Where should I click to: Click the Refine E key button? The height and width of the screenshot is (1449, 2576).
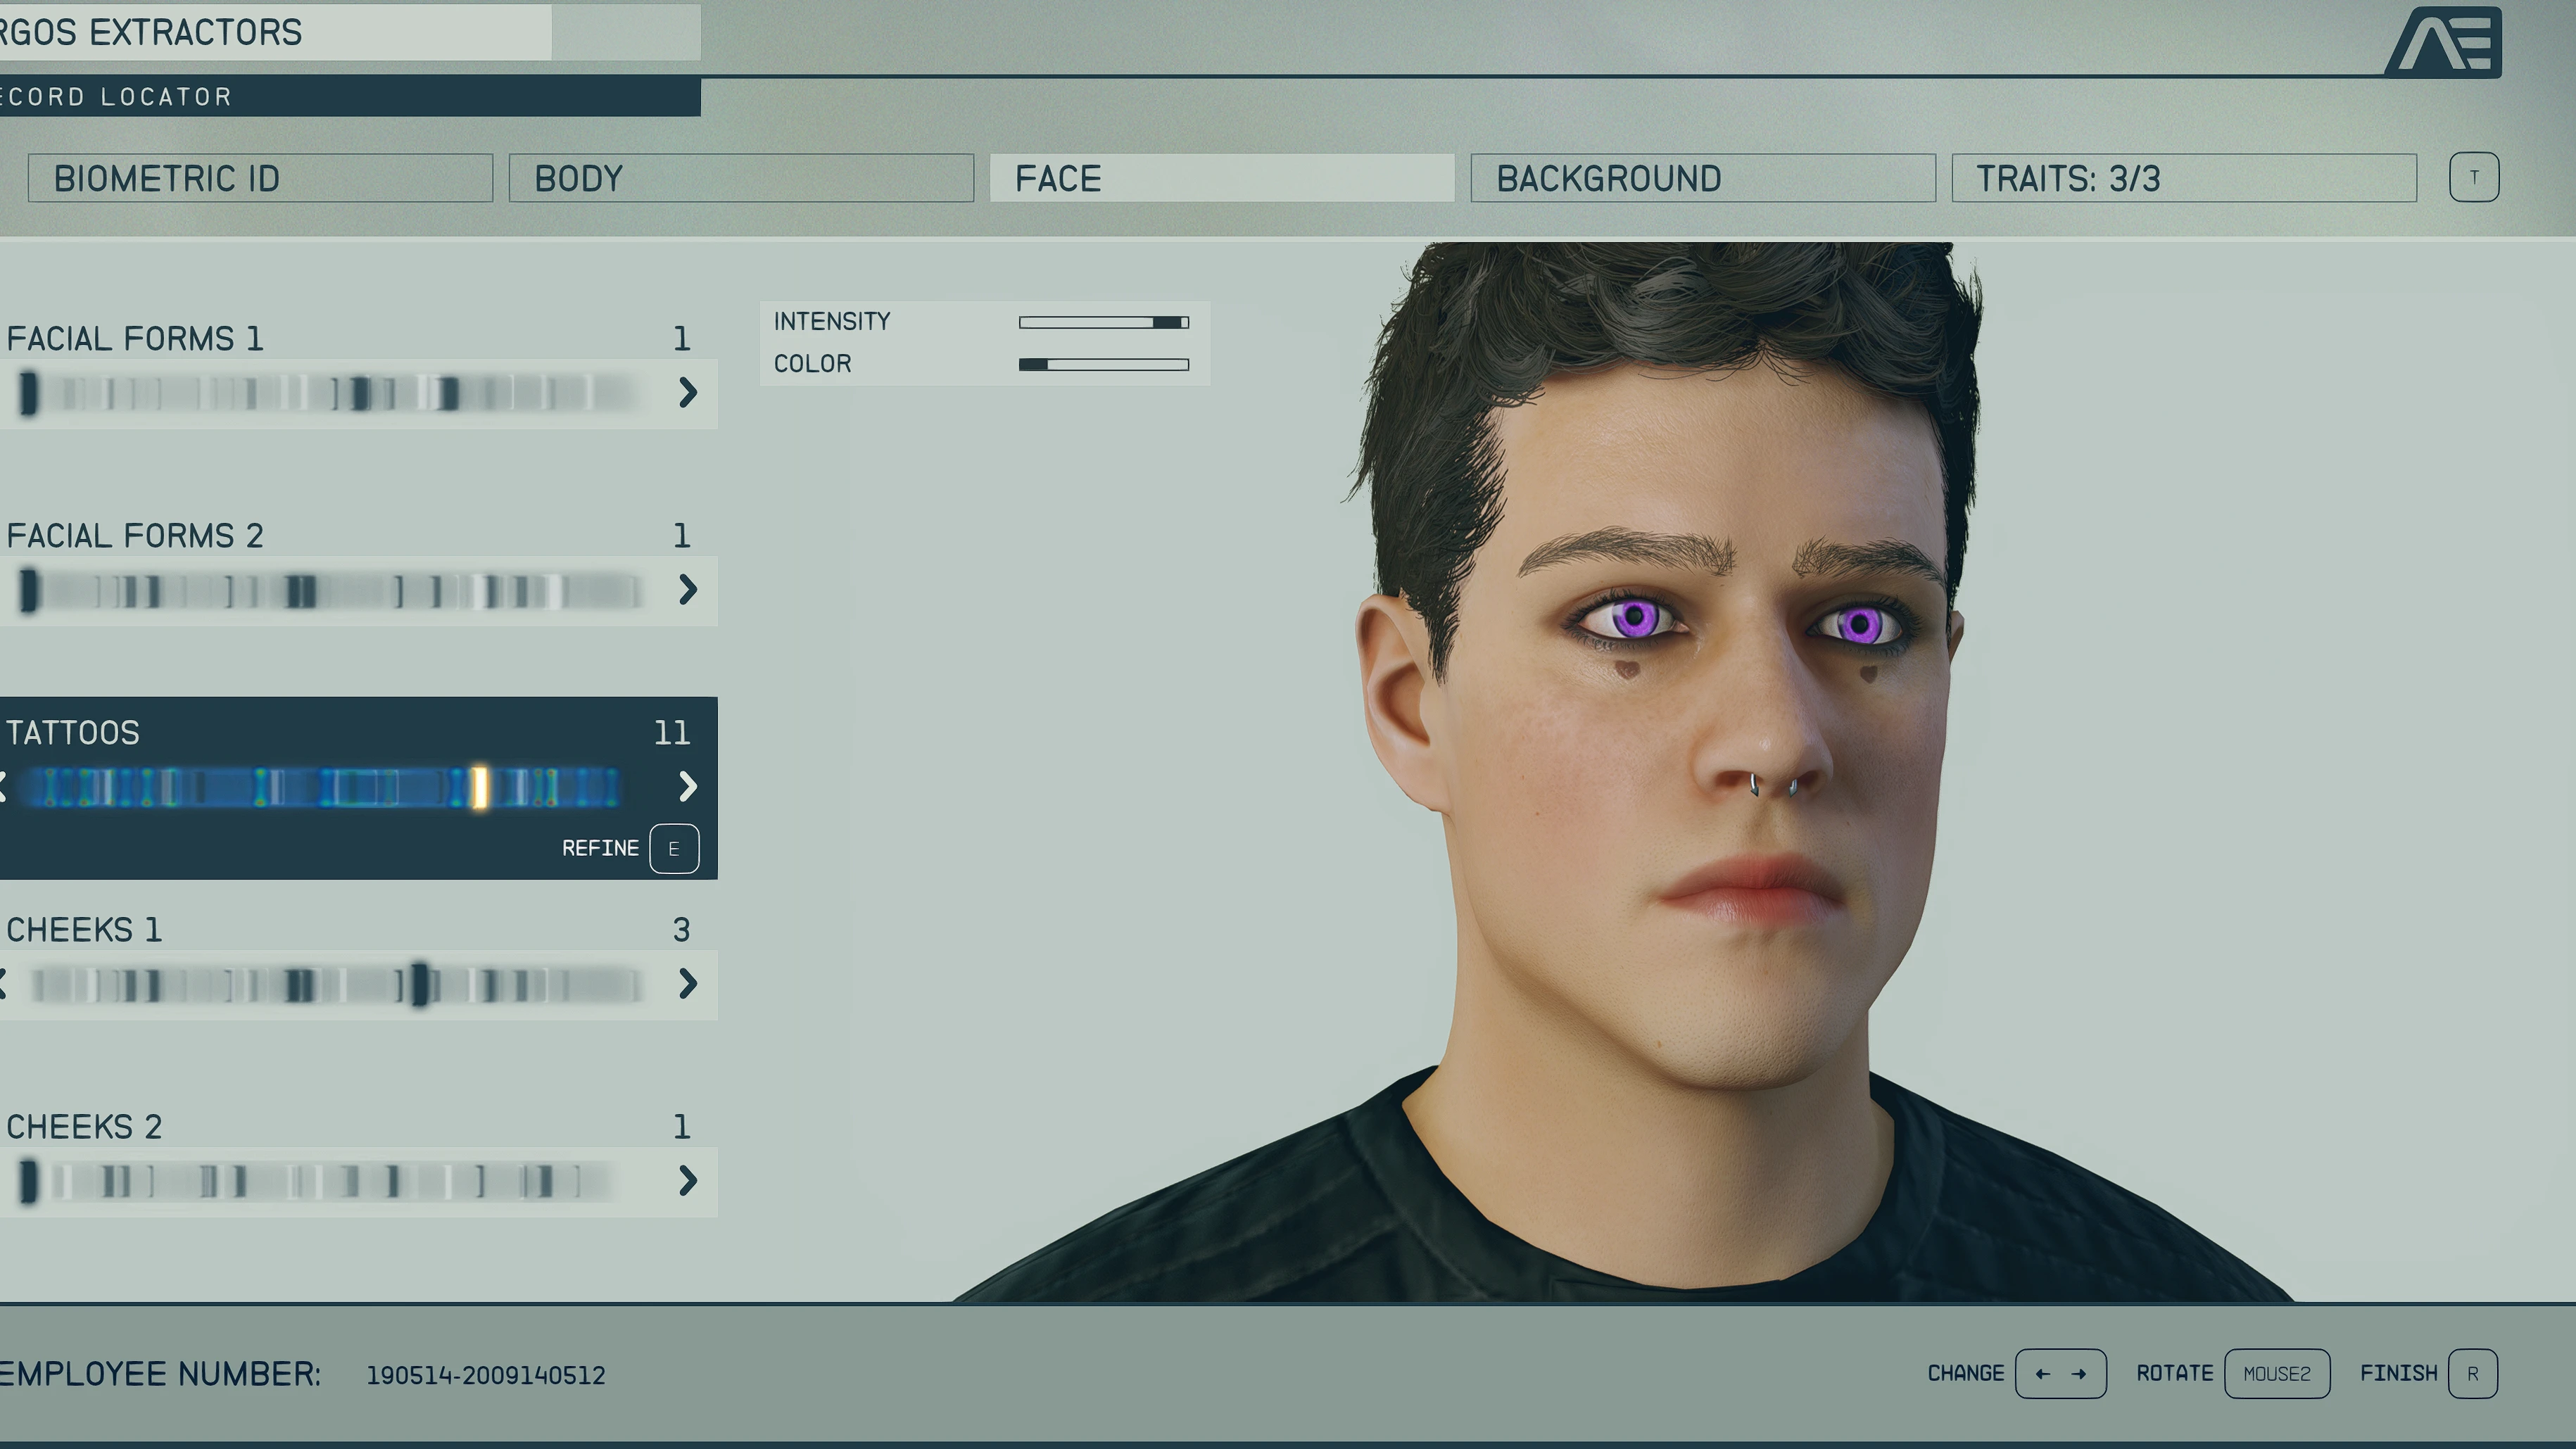[674, 848]
